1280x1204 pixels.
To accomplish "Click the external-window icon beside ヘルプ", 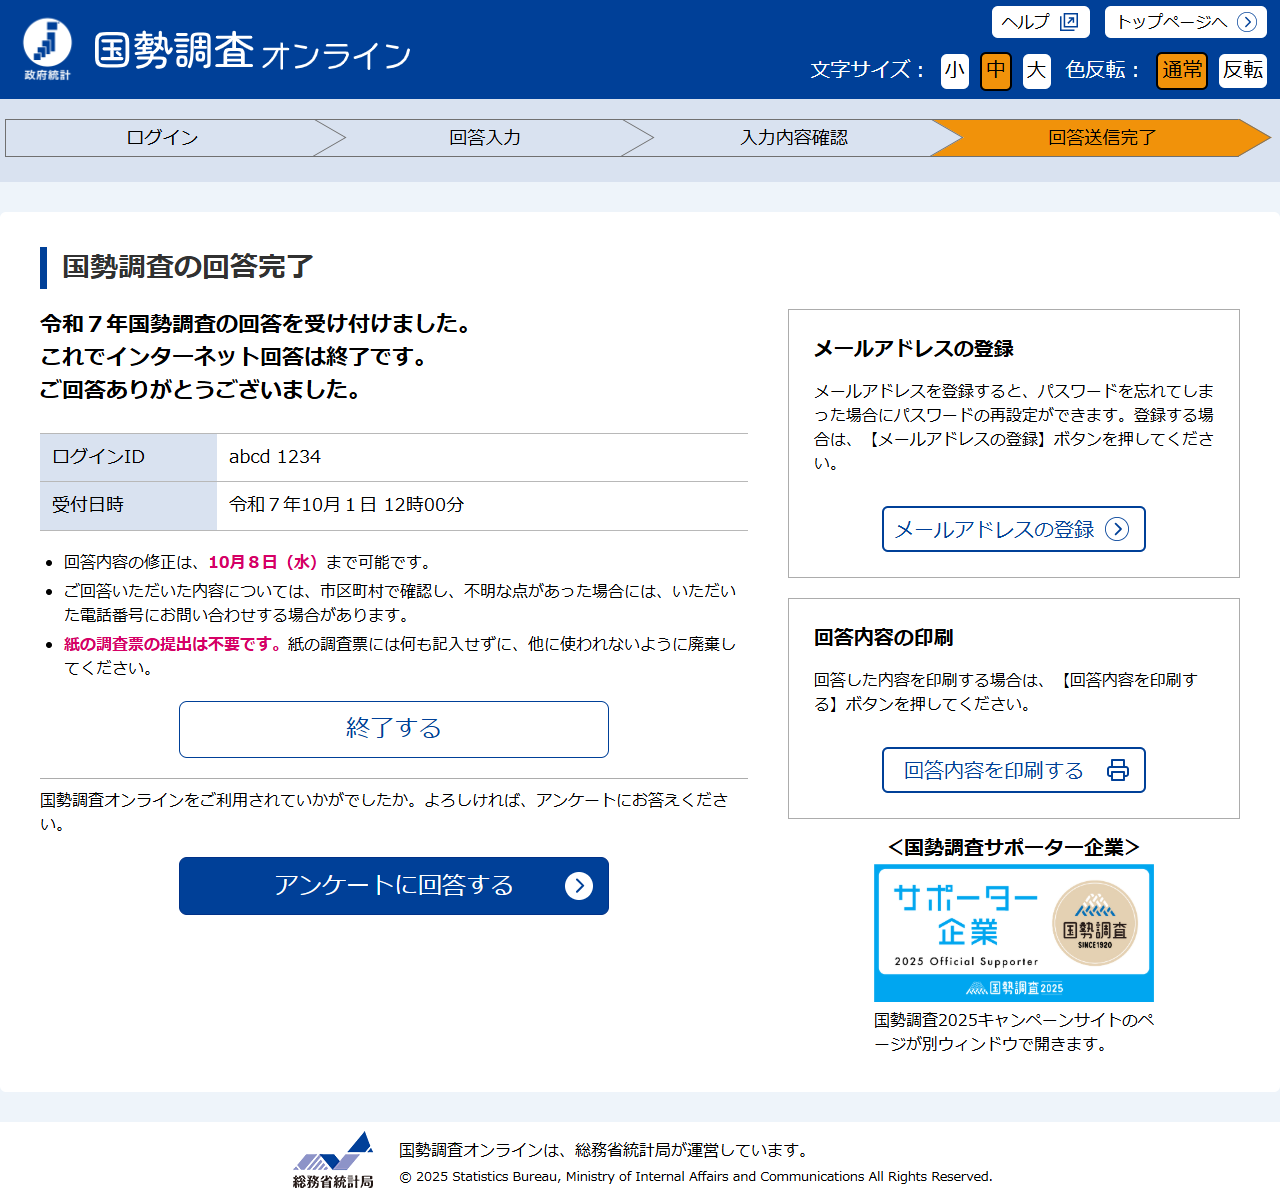I will [x=1069, y=22].
